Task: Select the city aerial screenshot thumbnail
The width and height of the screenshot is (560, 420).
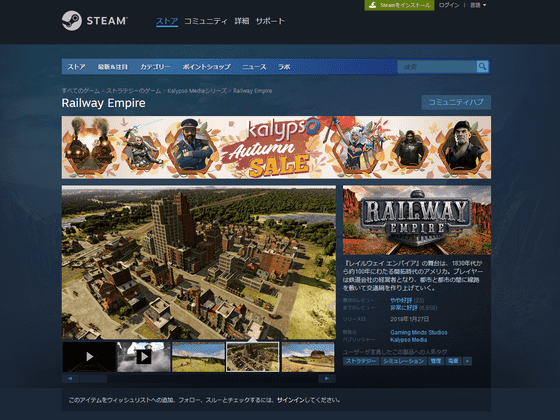Action: pos(253,357)
